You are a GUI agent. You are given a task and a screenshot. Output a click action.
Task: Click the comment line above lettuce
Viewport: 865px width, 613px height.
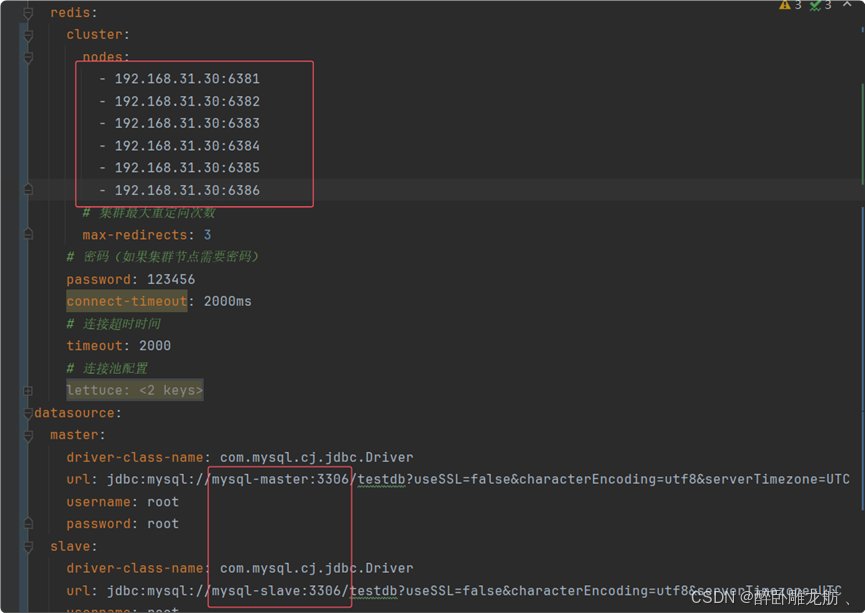pos(107,368)
